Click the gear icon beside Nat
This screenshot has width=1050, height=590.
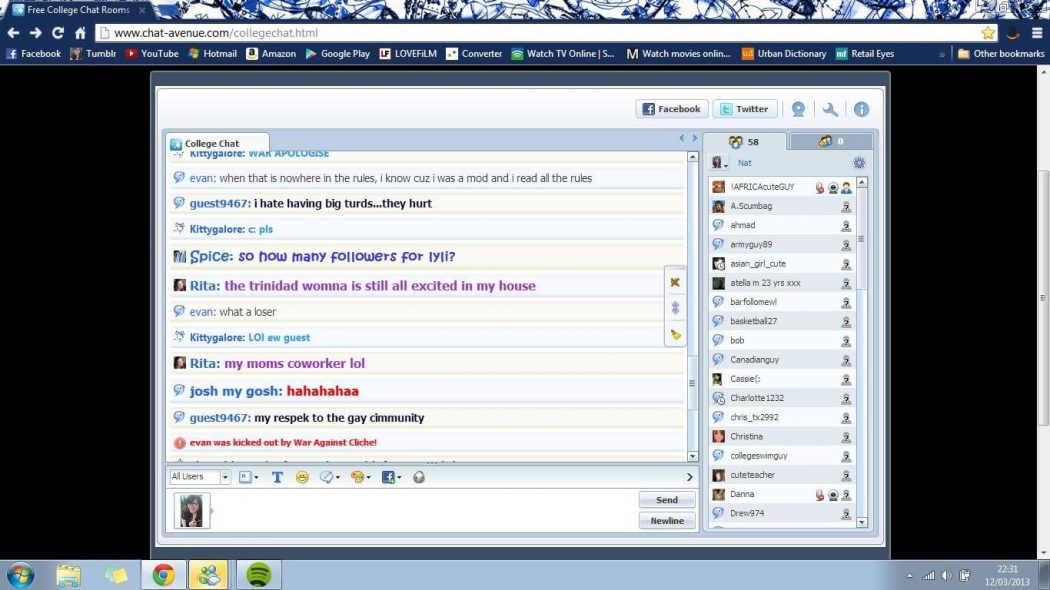click(858, 163)
